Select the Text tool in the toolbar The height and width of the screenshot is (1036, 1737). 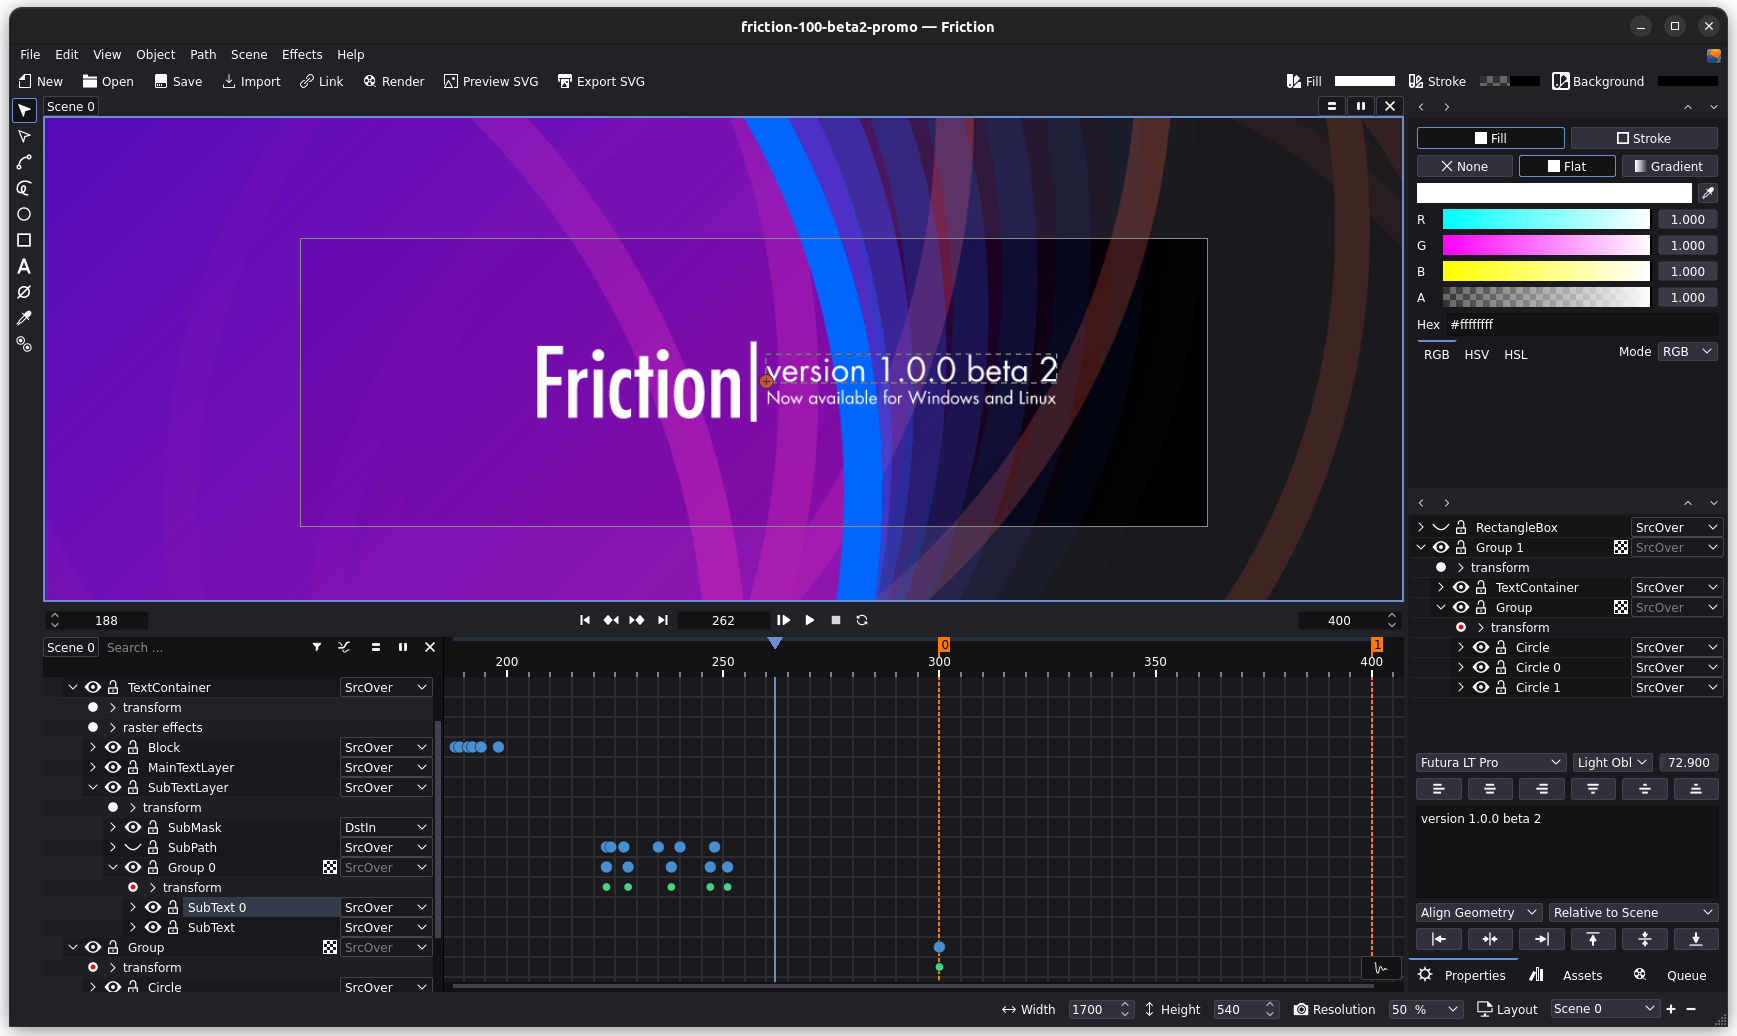(24, 267)
